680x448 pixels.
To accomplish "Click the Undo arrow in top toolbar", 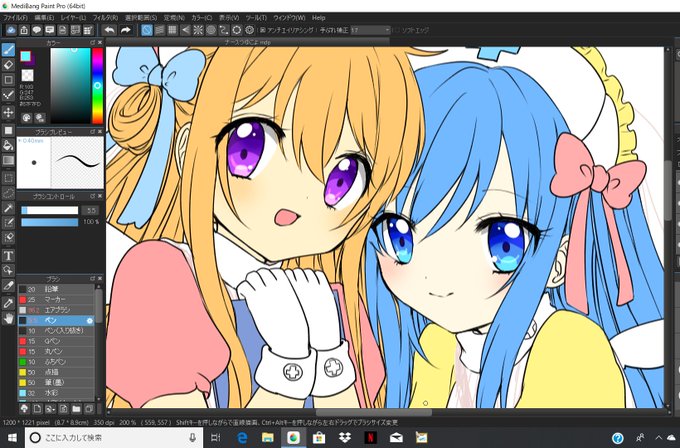I will [110, 30].
